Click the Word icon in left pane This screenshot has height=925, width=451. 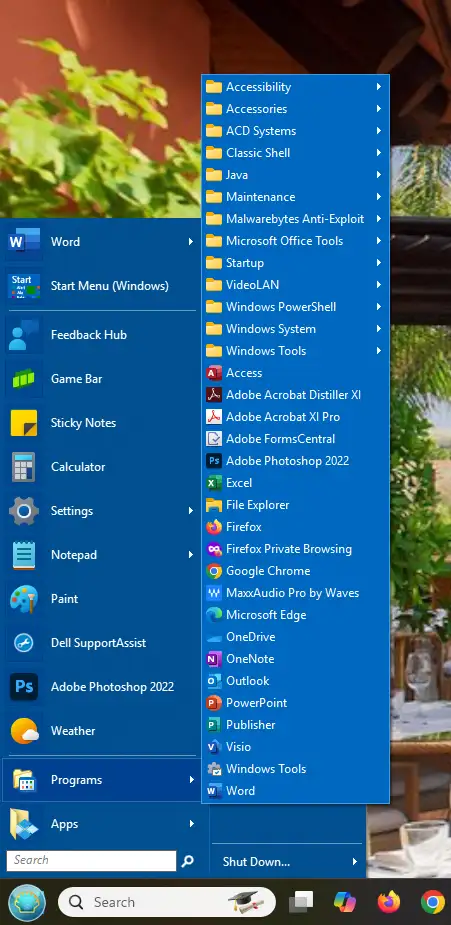coord(24,242)
